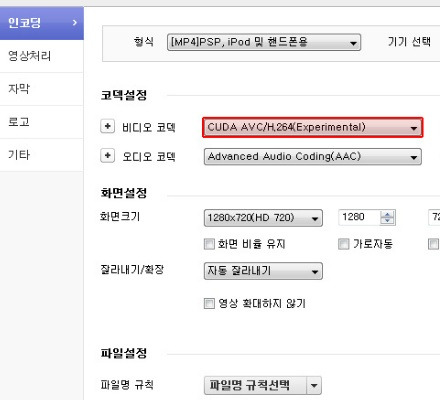Screen dimensions: 440x400
Task: Click the 파일명 규칙 label
Action: pyautogui.click(x=127, y=385)
